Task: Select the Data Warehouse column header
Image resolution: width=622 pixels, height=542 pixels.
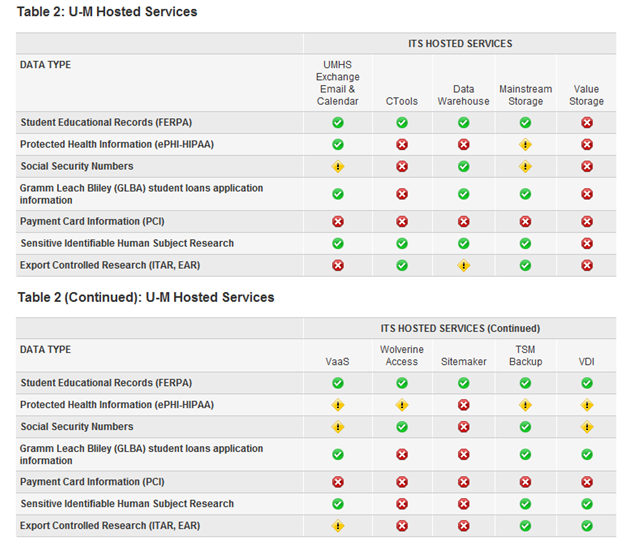Action: [x=463, y=95]
